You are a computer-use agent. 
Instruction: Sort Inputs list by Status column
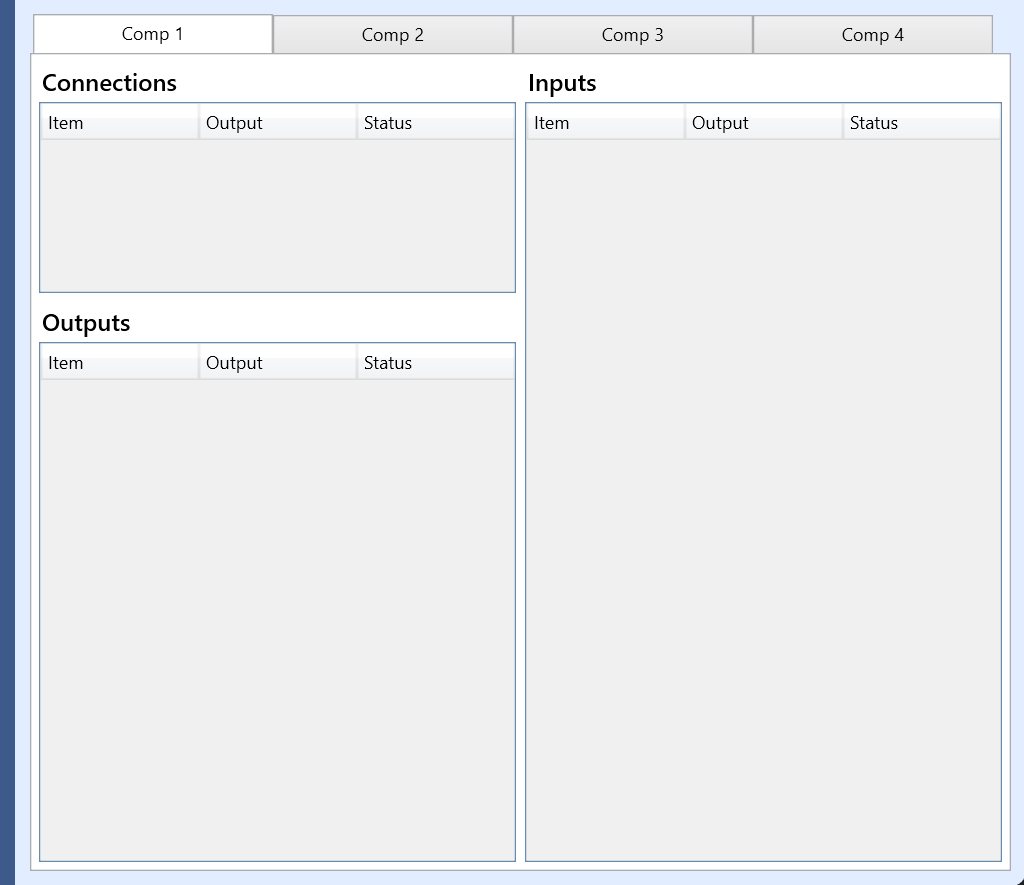pos(921,122)
